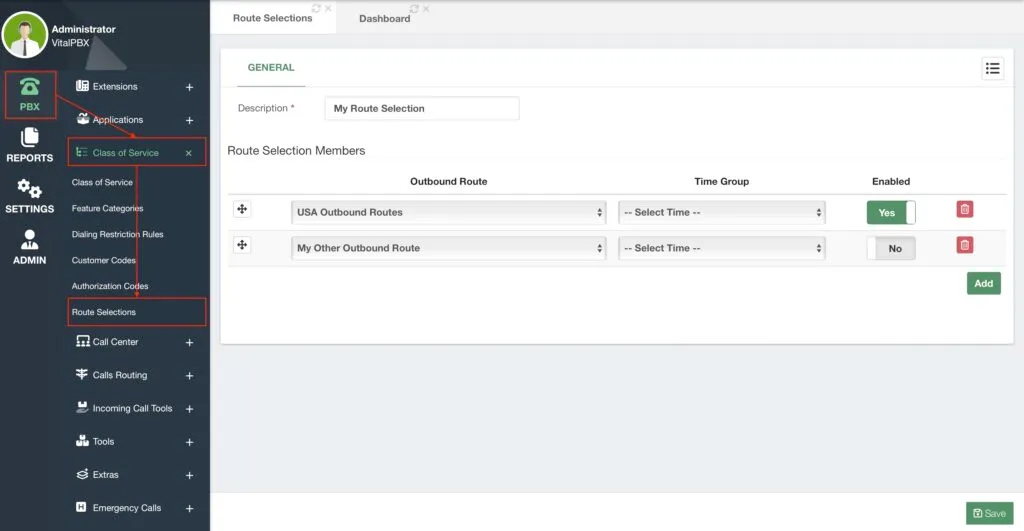Collapse the Class of Service menu
1024x531 pixels.
click(189, 153)
